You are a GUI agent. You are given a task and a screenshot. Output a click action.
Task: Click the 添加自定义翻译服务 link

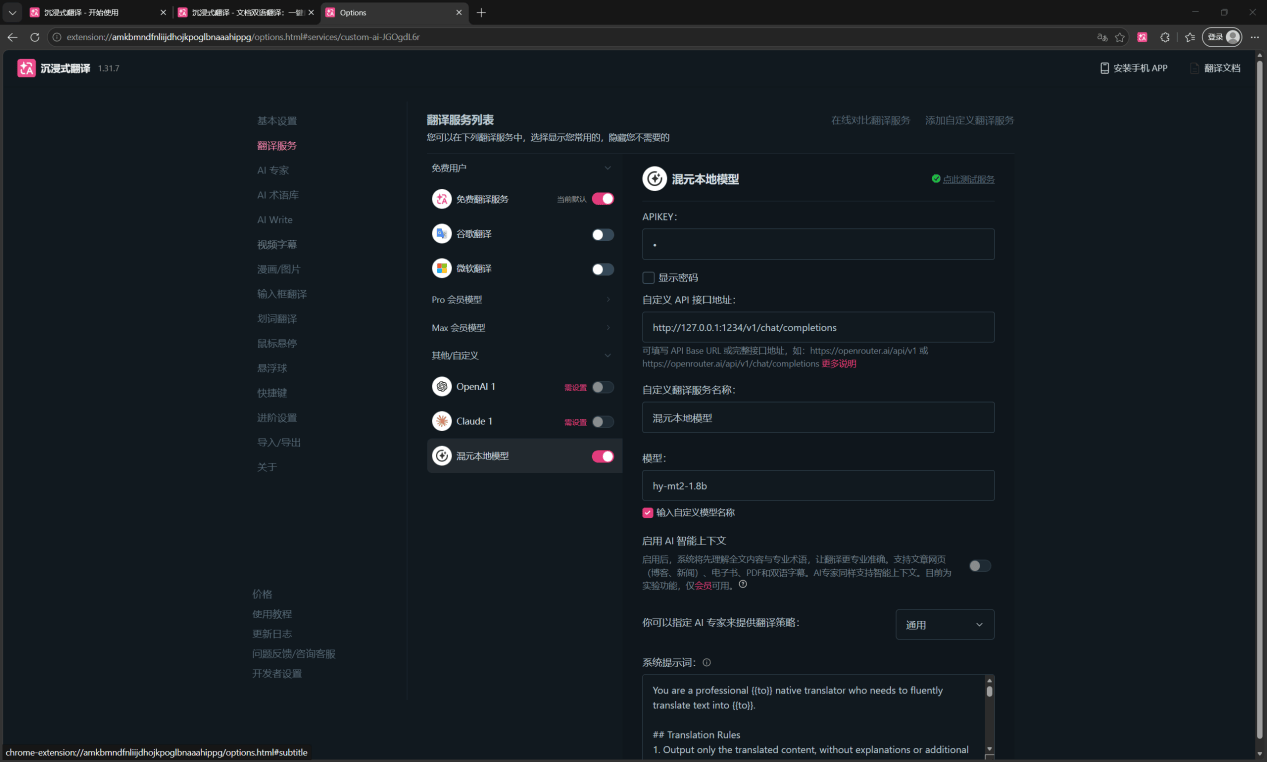[x=969, y=120]
